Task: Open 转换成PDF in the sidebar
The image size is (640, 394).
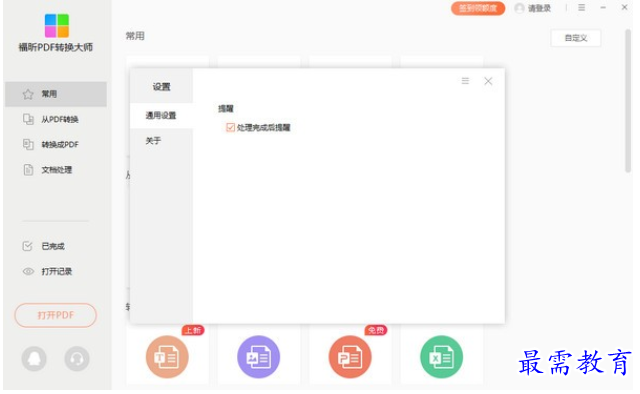Action: click(x=56, y=145)
